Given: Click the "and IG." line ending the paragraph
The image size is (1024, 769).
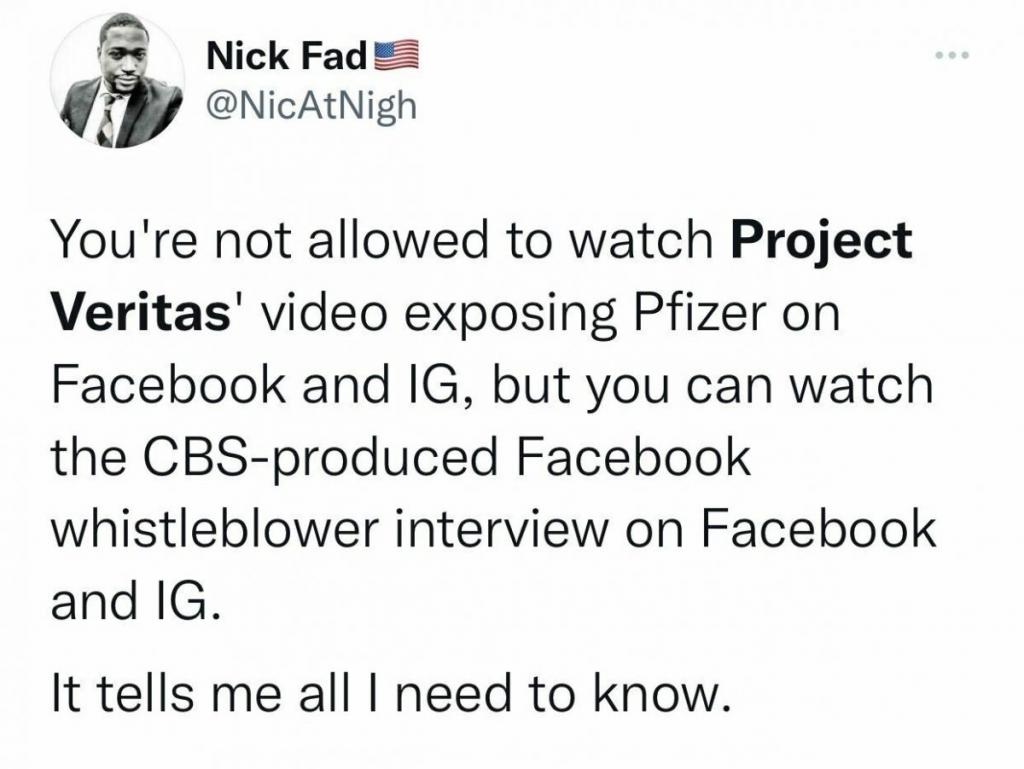Looking at the screenshot, I should (131, 599).
